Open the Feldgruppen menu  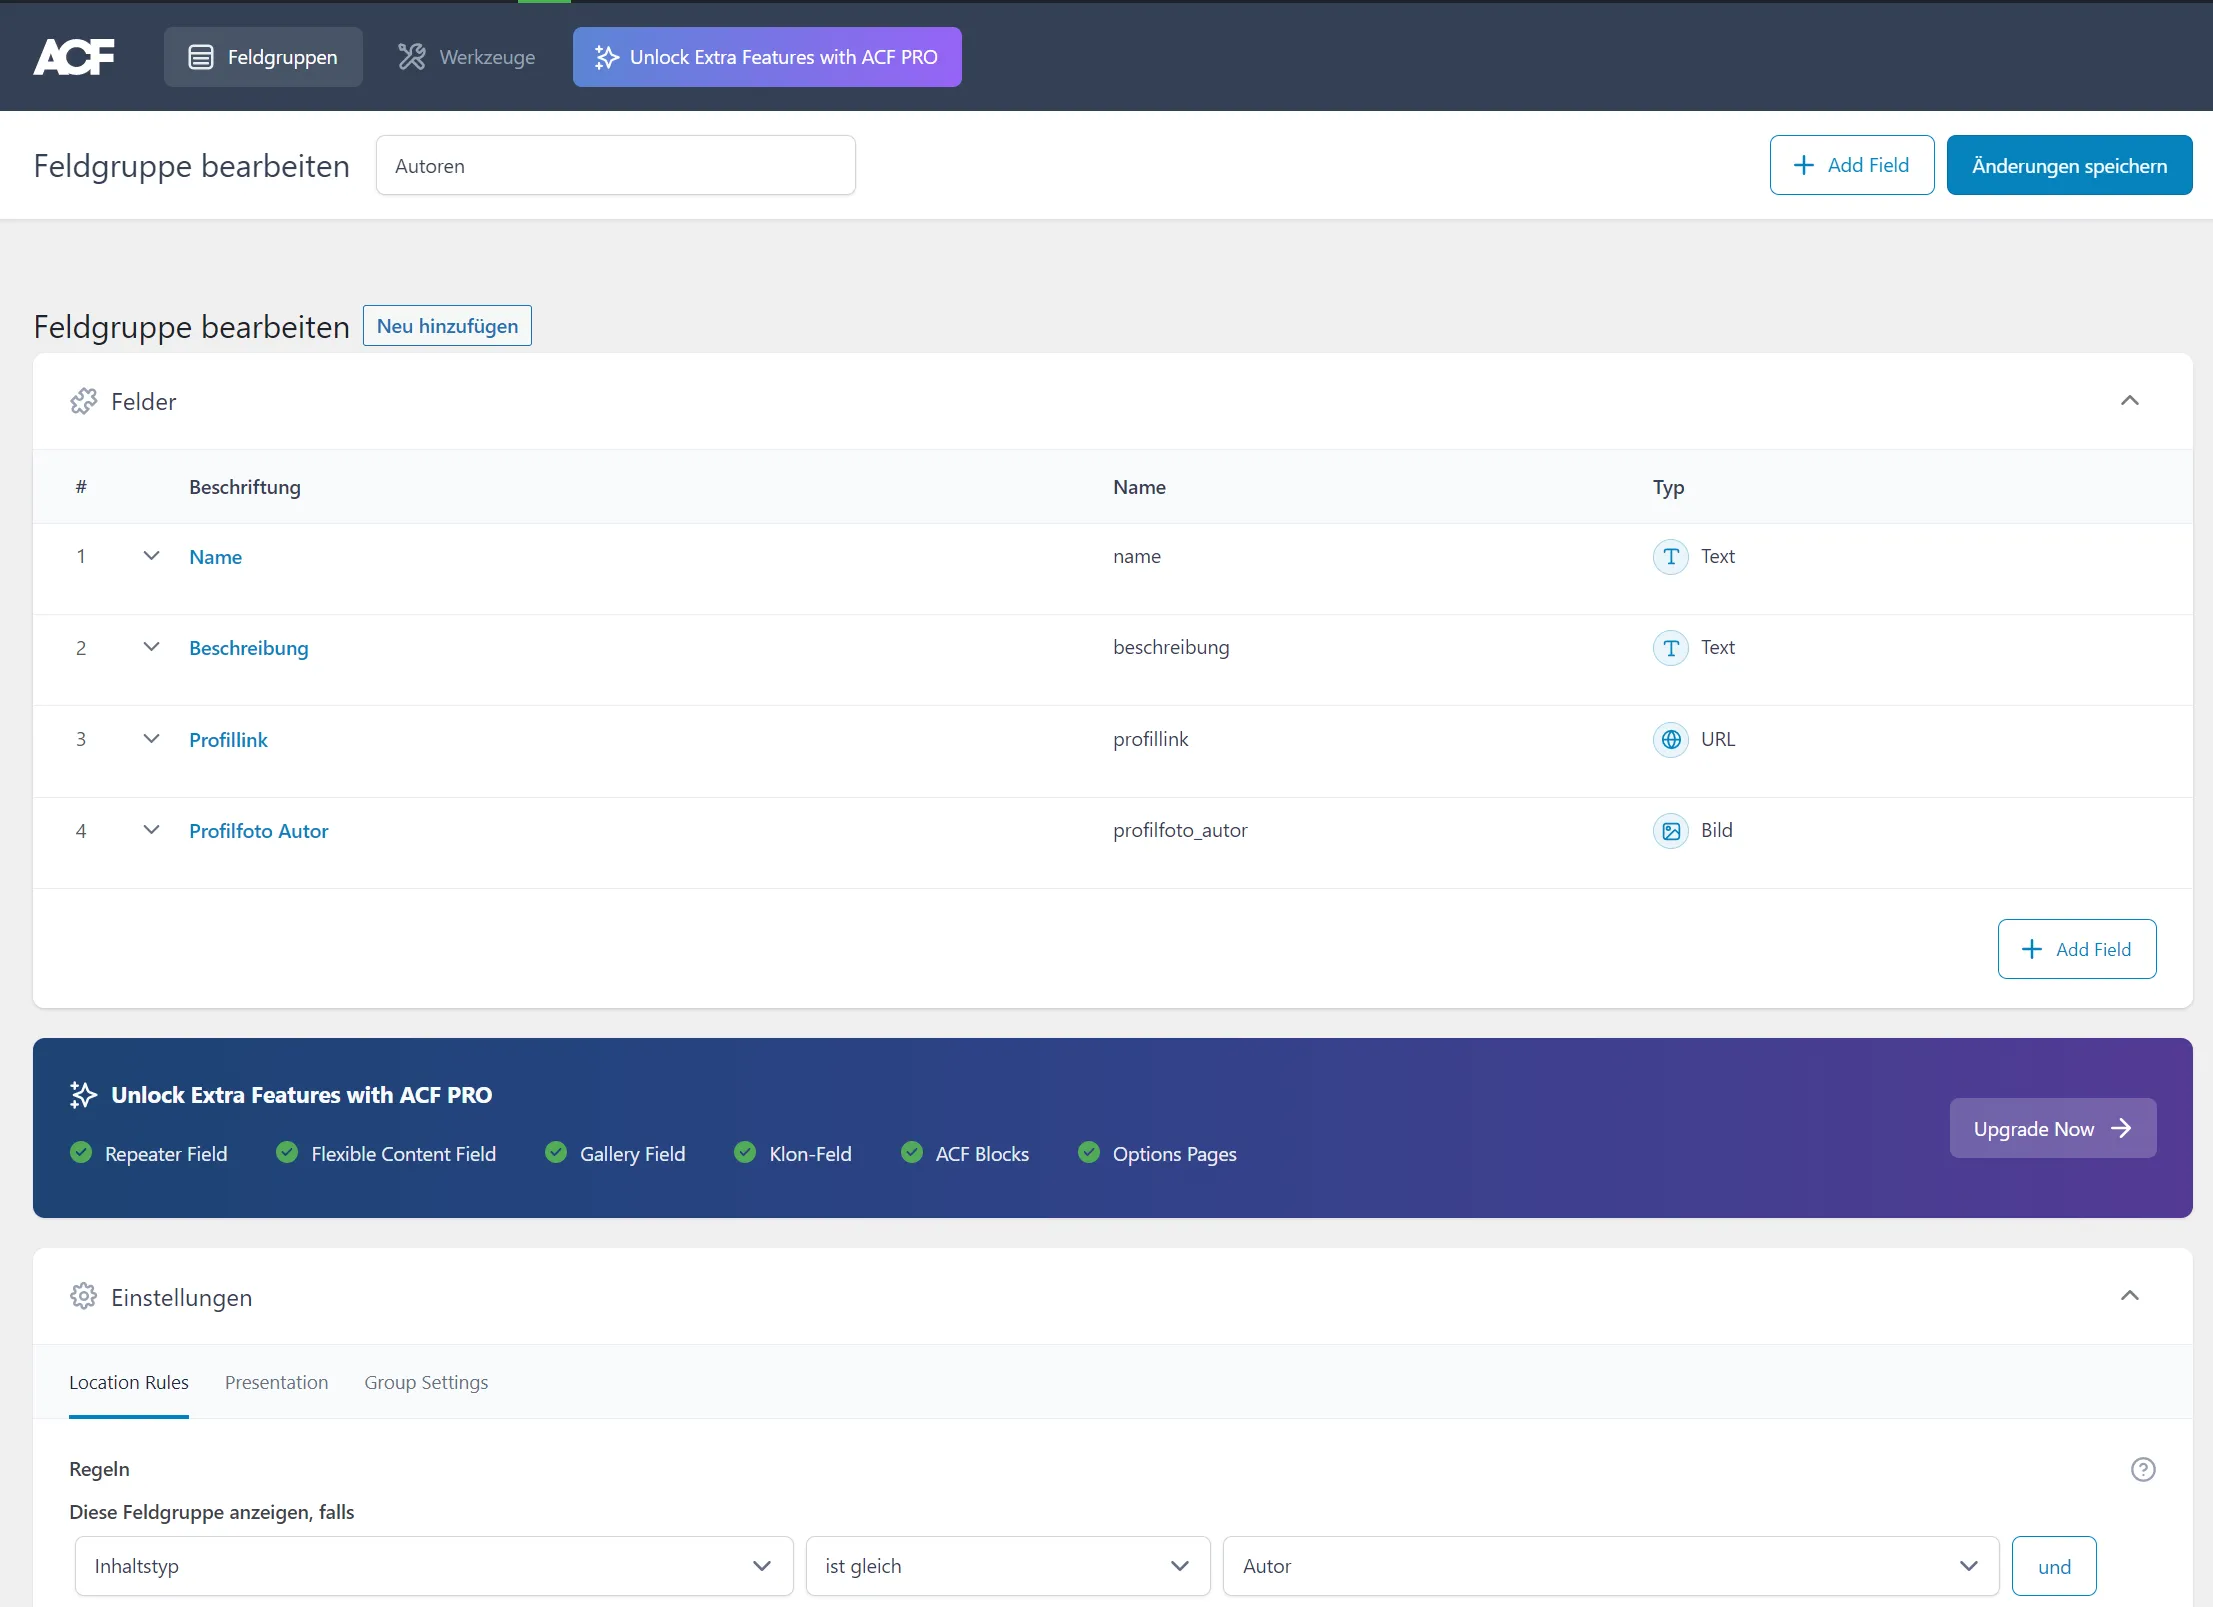tap(263, 57)
